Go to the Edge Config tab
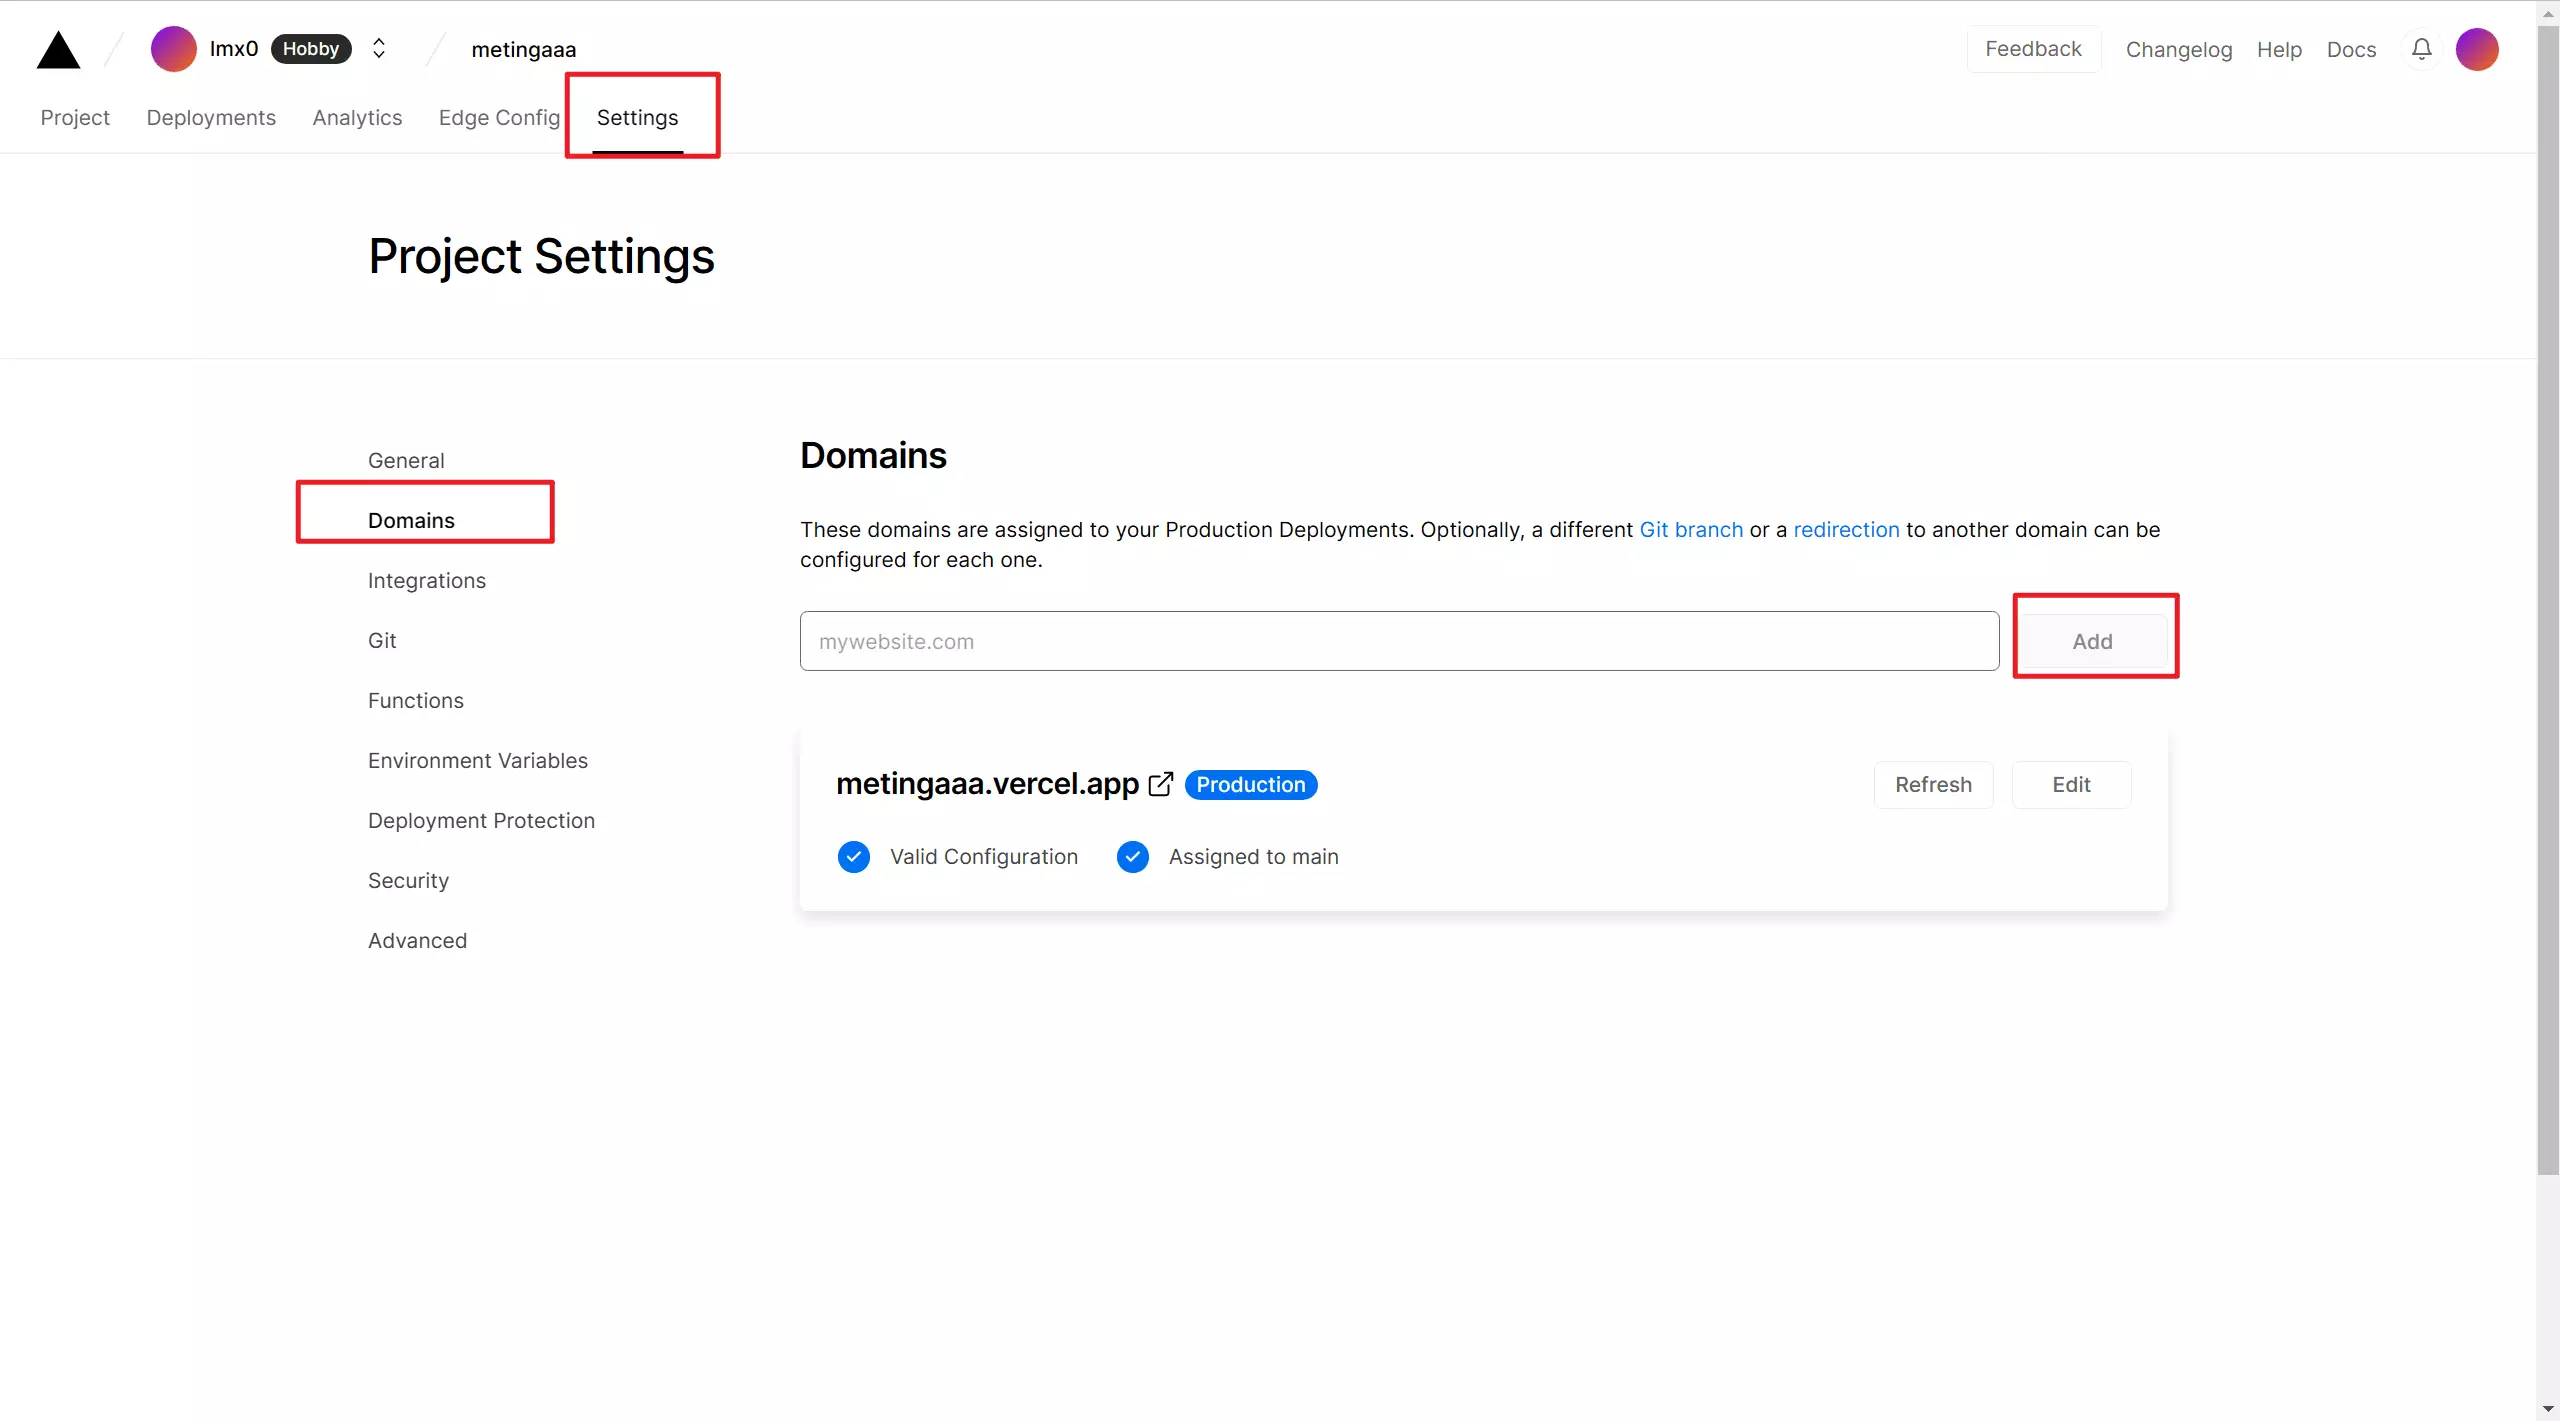Image resolution: width=2560 pixels, height=1421 pixels. pyautogui.click(x=499, y=118)
